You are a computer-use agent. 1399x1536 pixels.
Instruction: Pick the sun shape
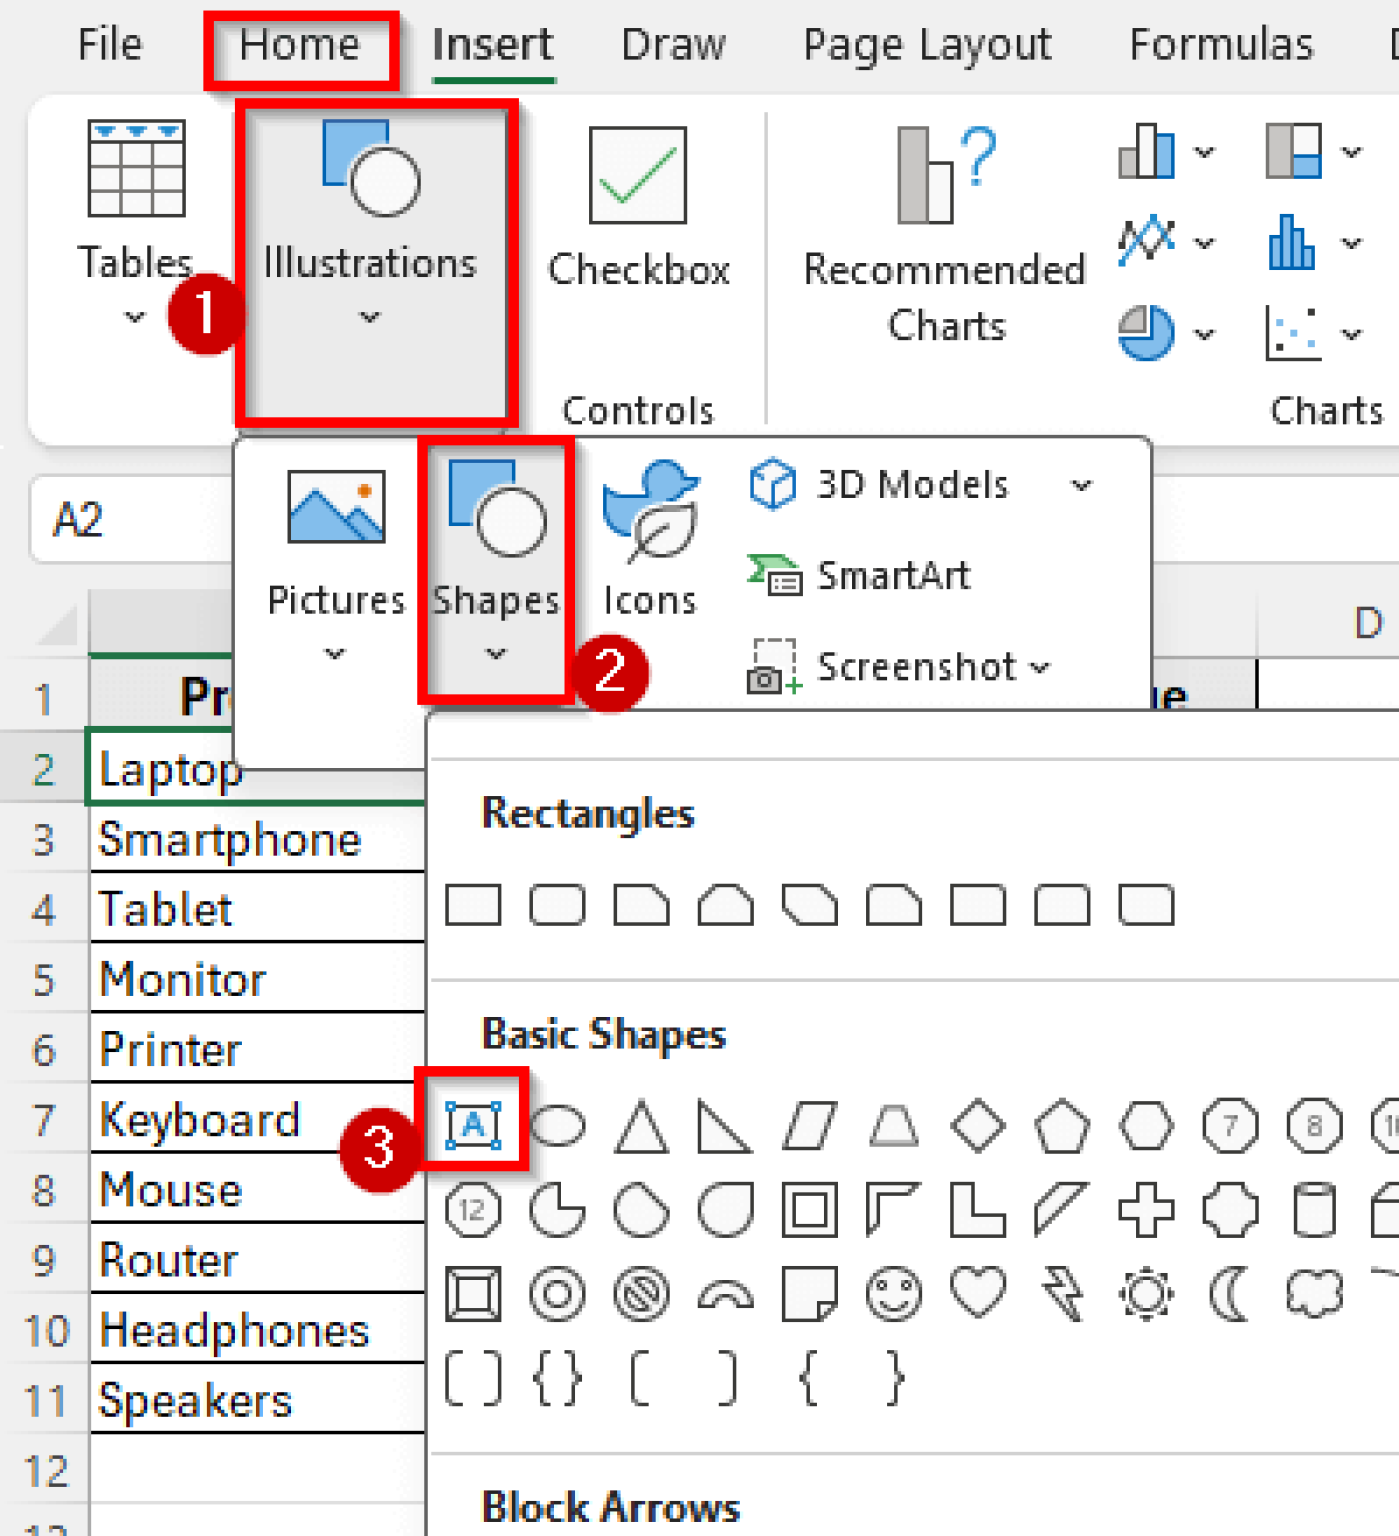pyautogui.click(x=1146, y=1293)
